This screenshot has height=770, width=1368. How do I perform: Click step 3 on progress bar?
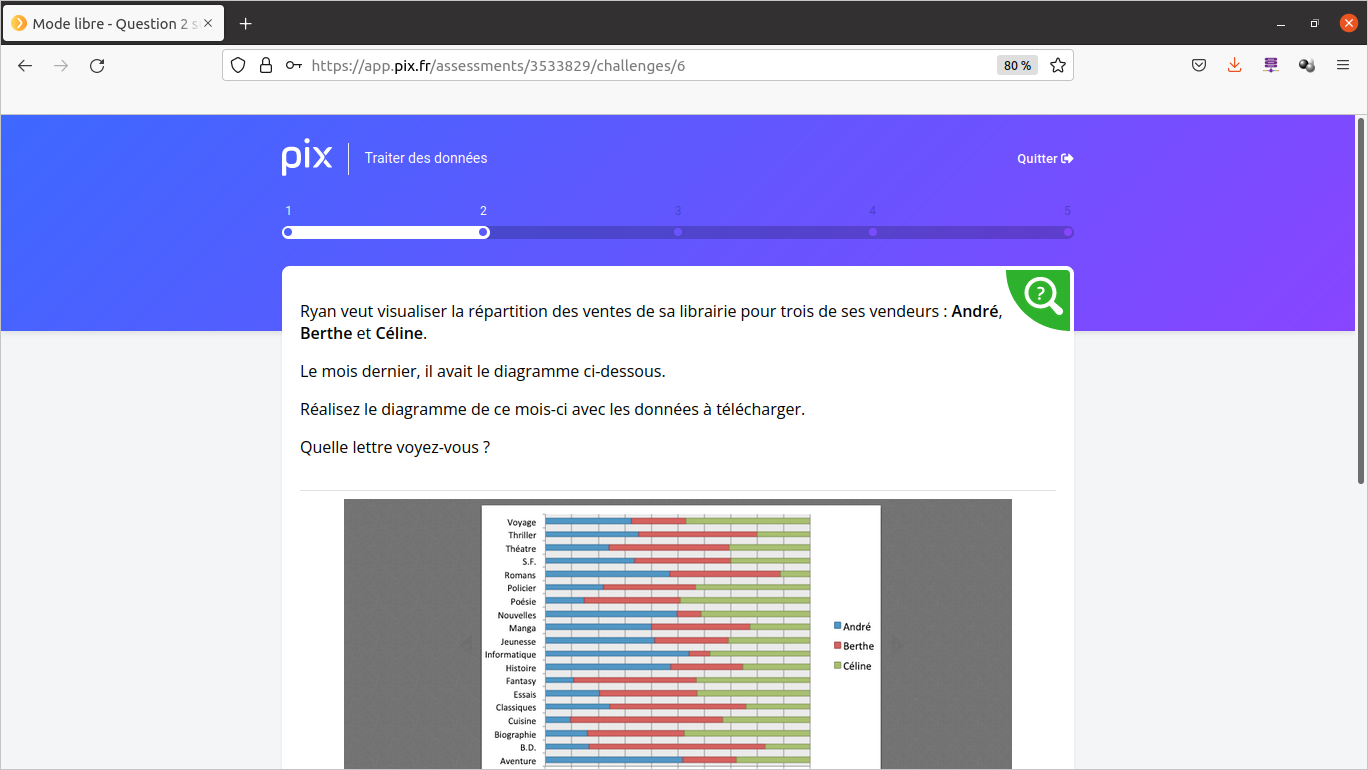point(678,232)
